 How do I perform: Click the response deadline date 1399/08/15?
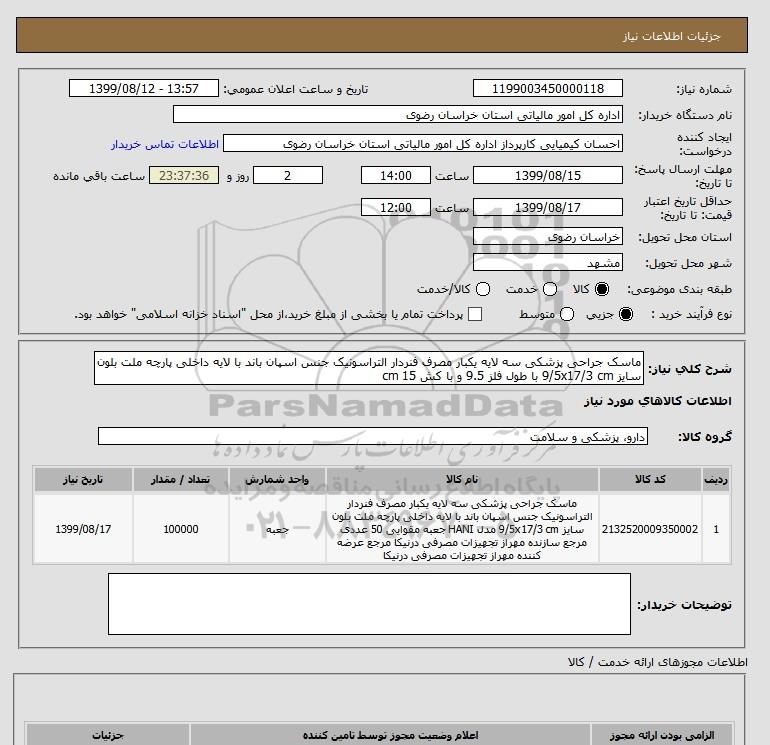point(548,175)
